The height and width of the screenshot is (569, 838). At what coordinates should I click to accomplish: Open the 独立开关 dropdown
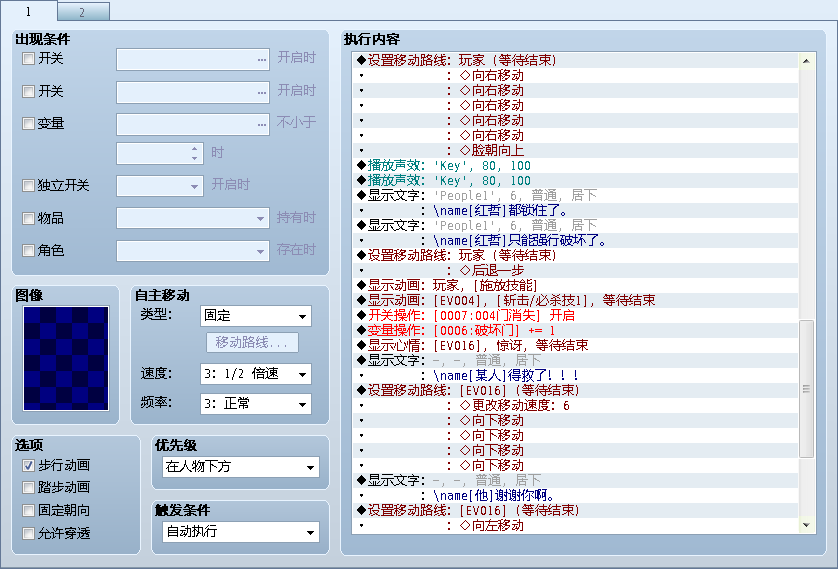[160, 186]
